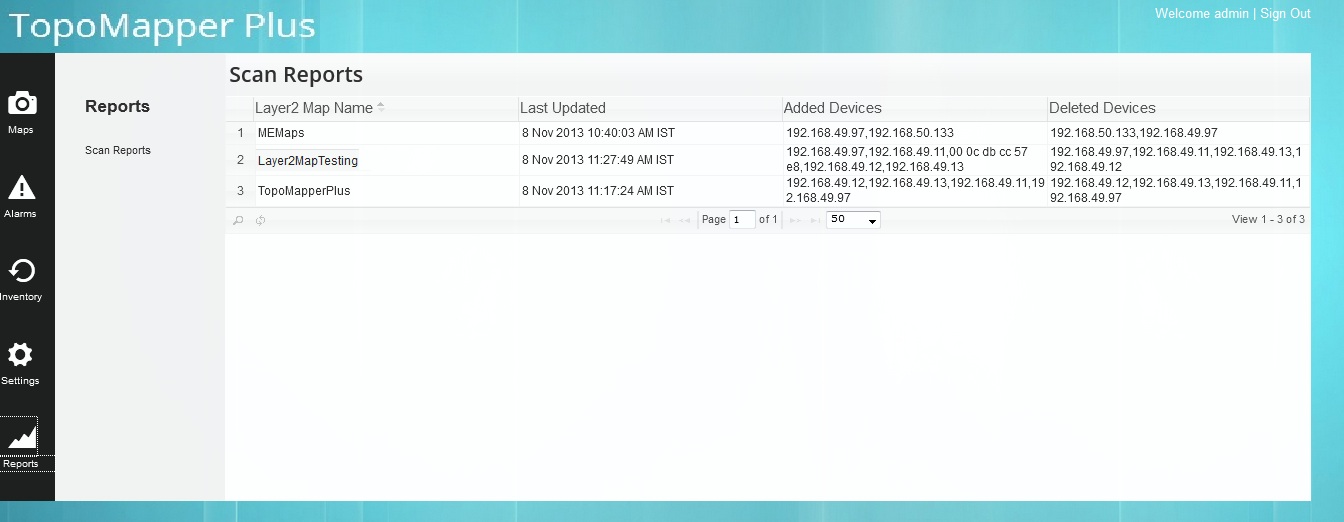Select the TopoMapperPlus row name

coord(304,190)
